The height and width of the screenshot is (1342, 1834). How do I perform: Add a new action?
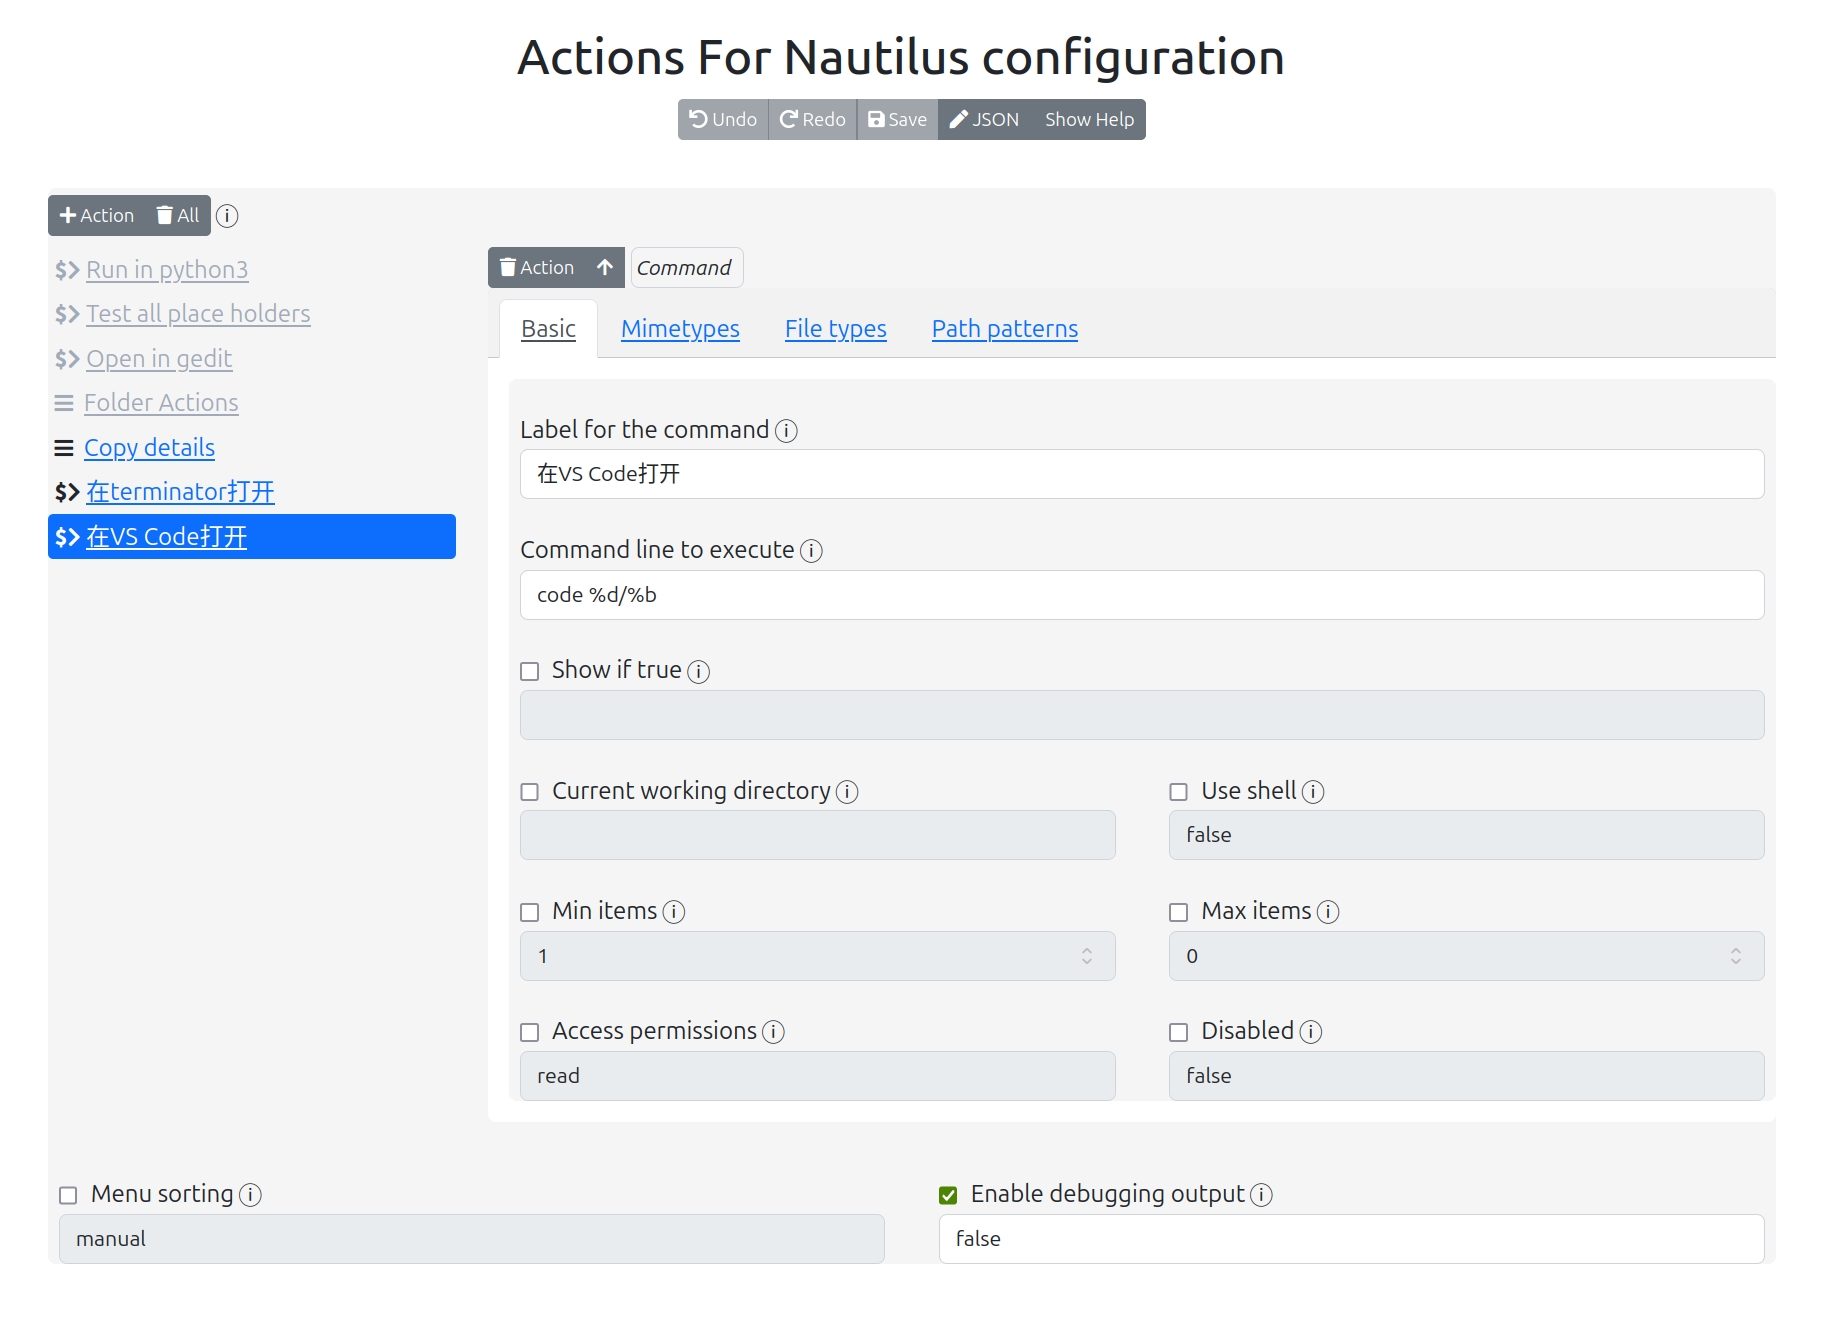(97, 216)
